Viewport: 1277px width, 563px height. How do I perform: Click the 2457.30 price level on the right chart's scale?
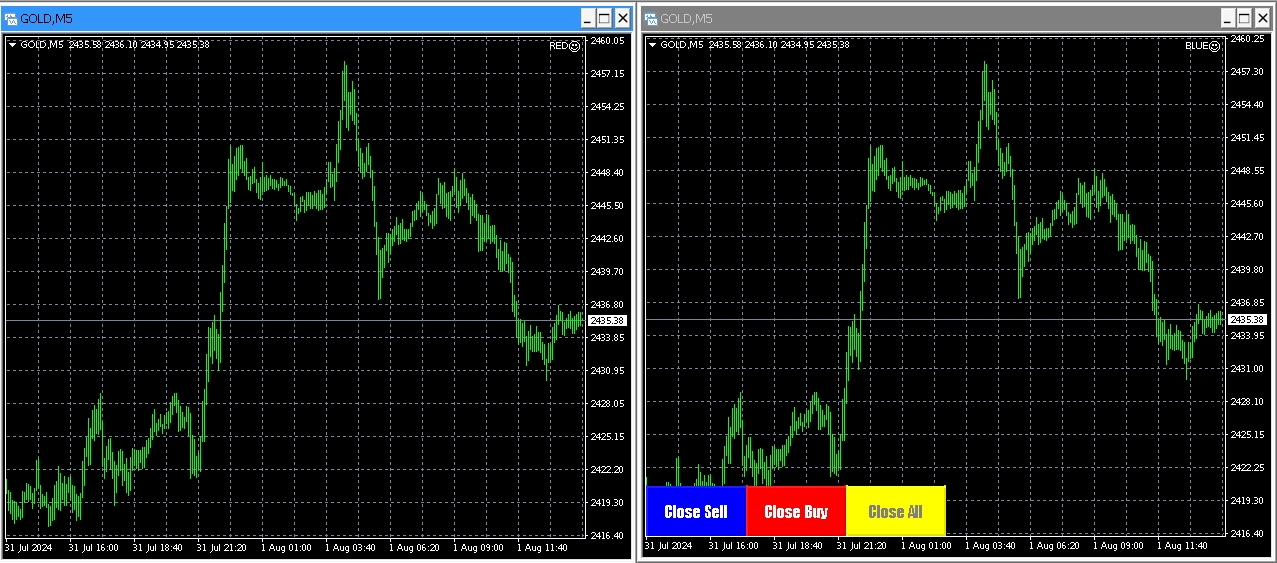click(1247, 72)
